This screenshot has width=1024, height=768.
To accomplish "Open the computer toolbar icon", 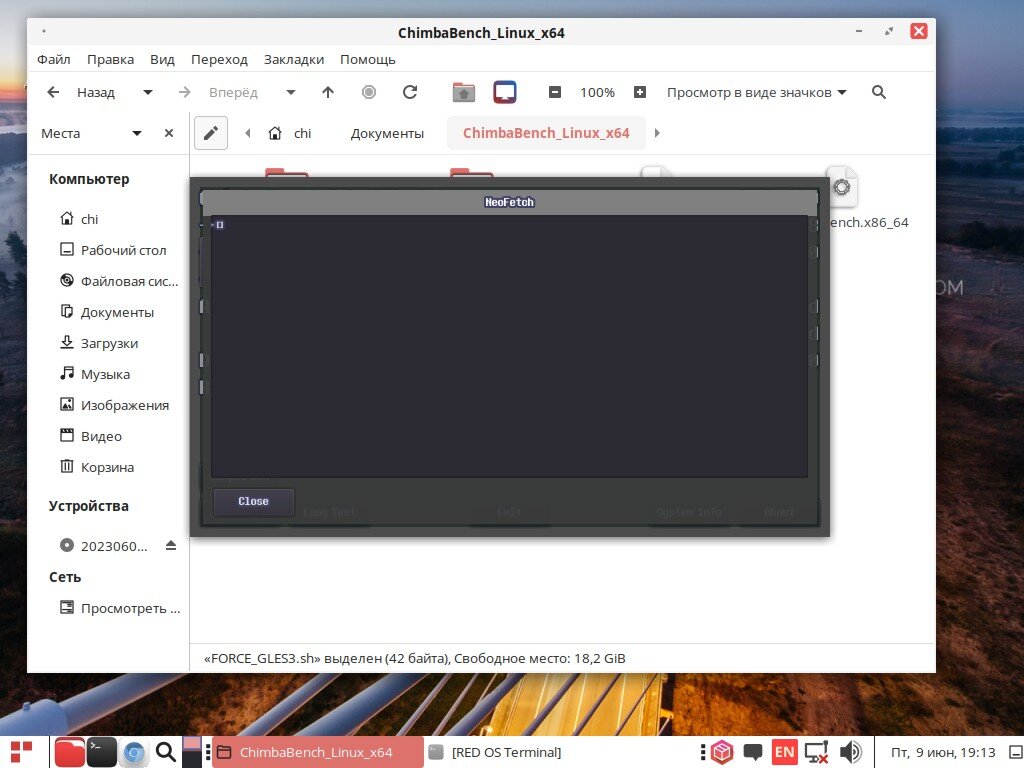I will pyautogui.click(x=505, y=92).
